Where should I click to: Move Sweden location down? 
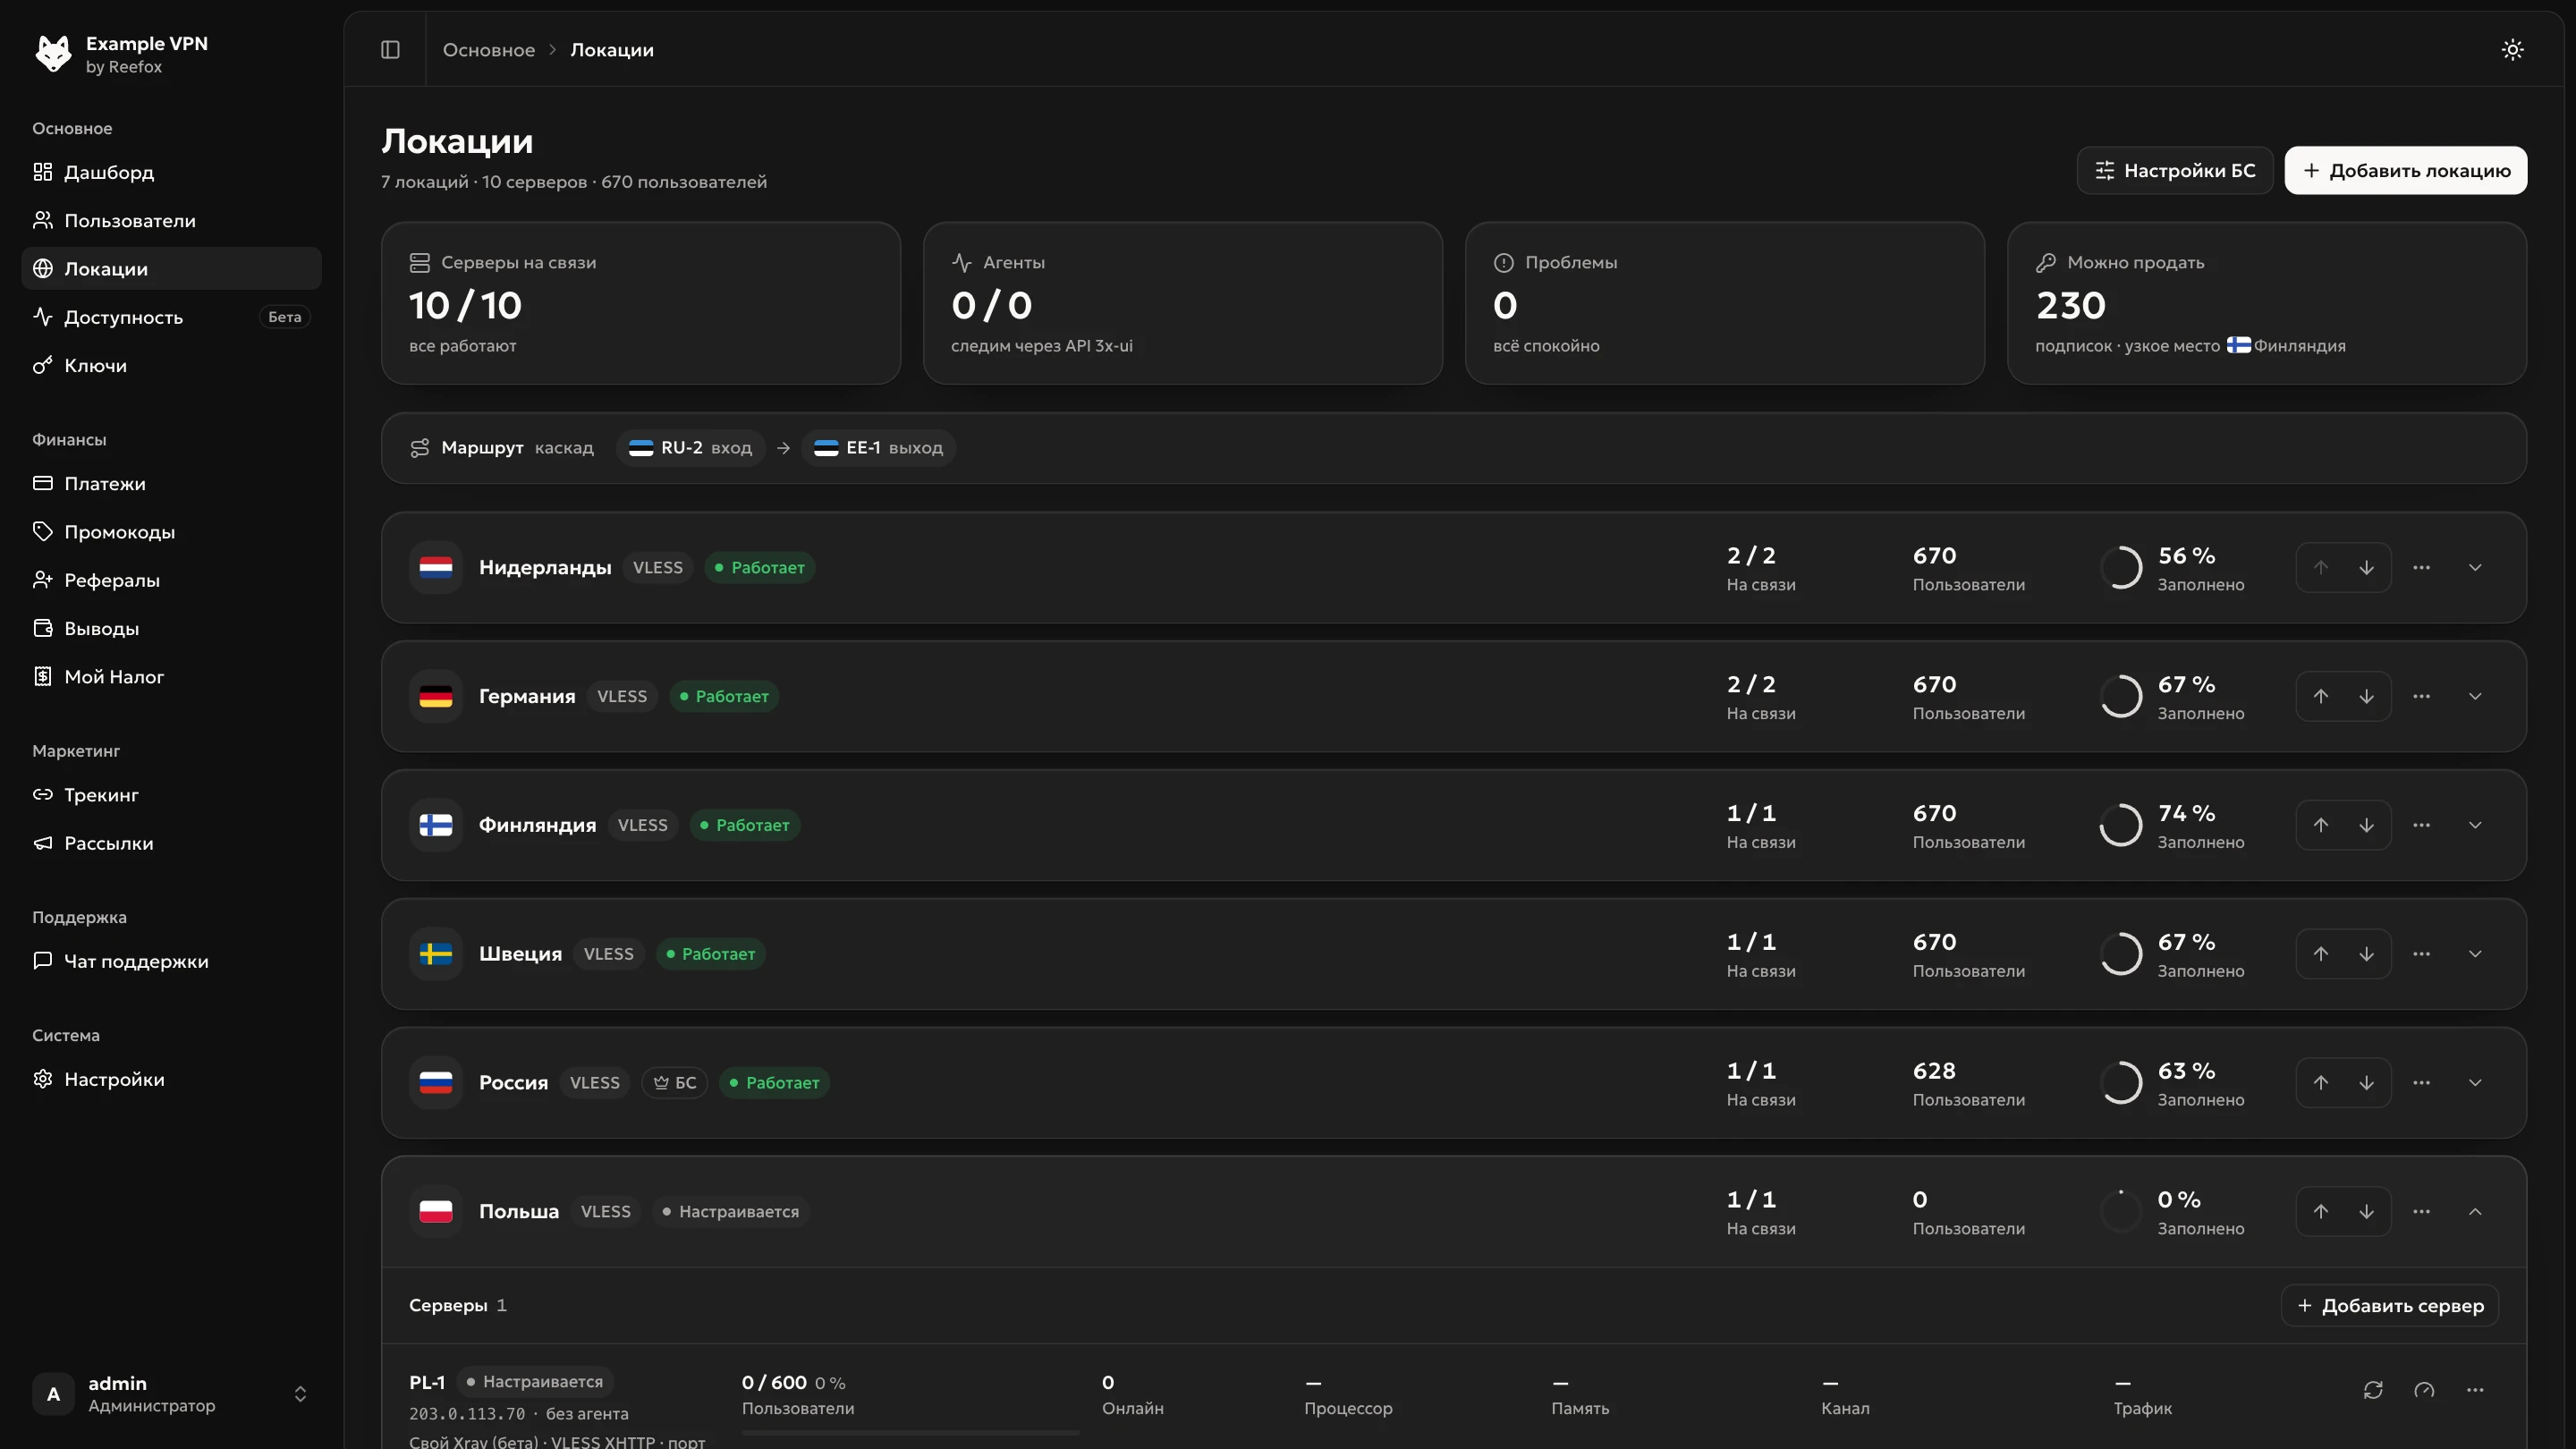point(2366,954)
